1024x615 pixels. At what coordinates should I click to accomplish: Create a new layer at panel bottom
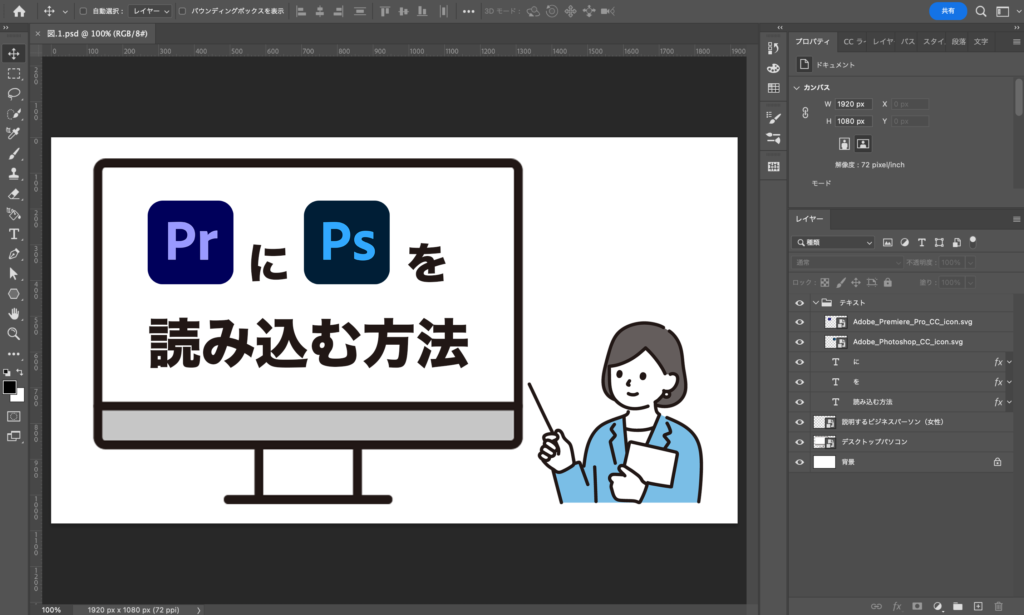click(x=978, y=606)
